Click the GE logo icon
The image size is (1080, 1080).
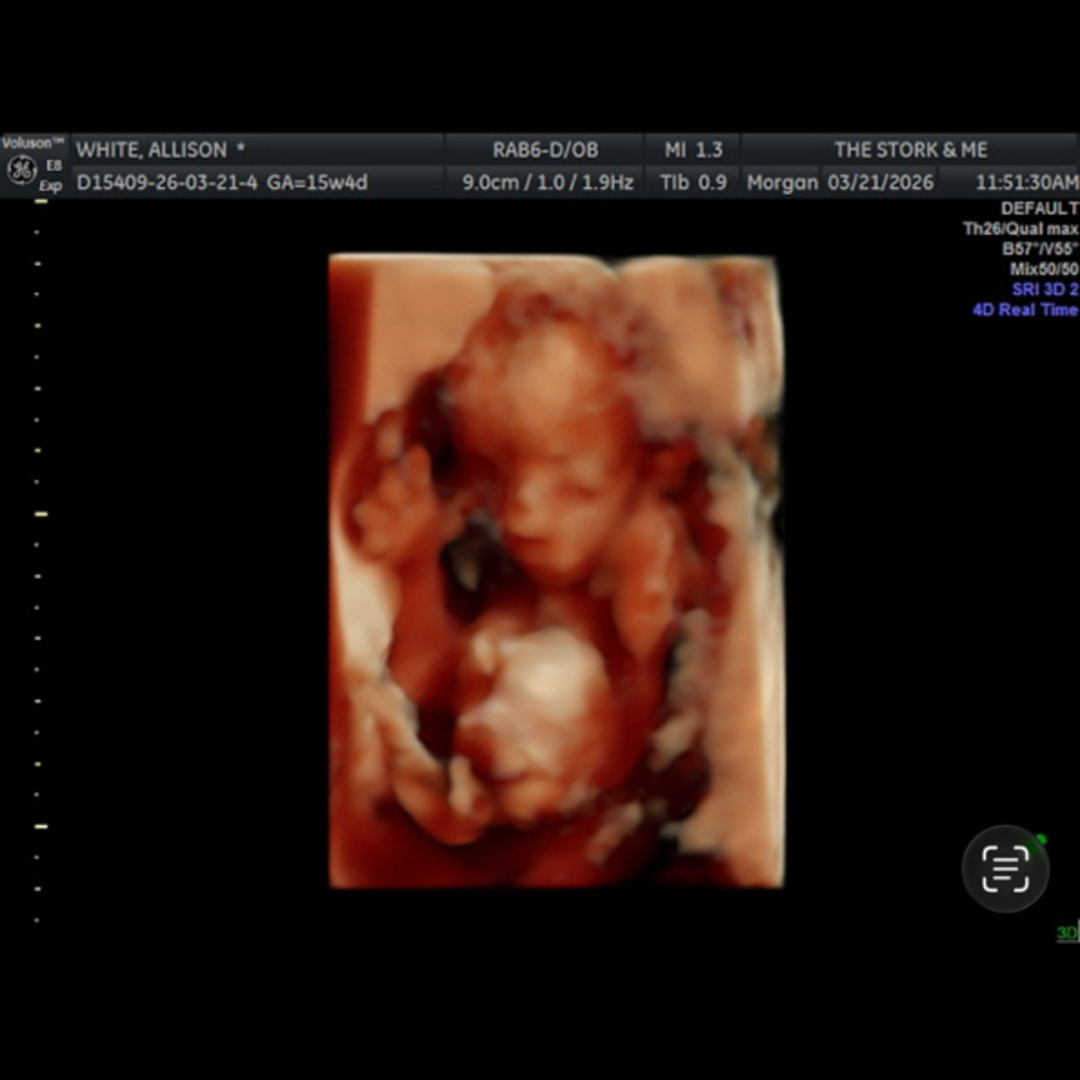(21, 171)
